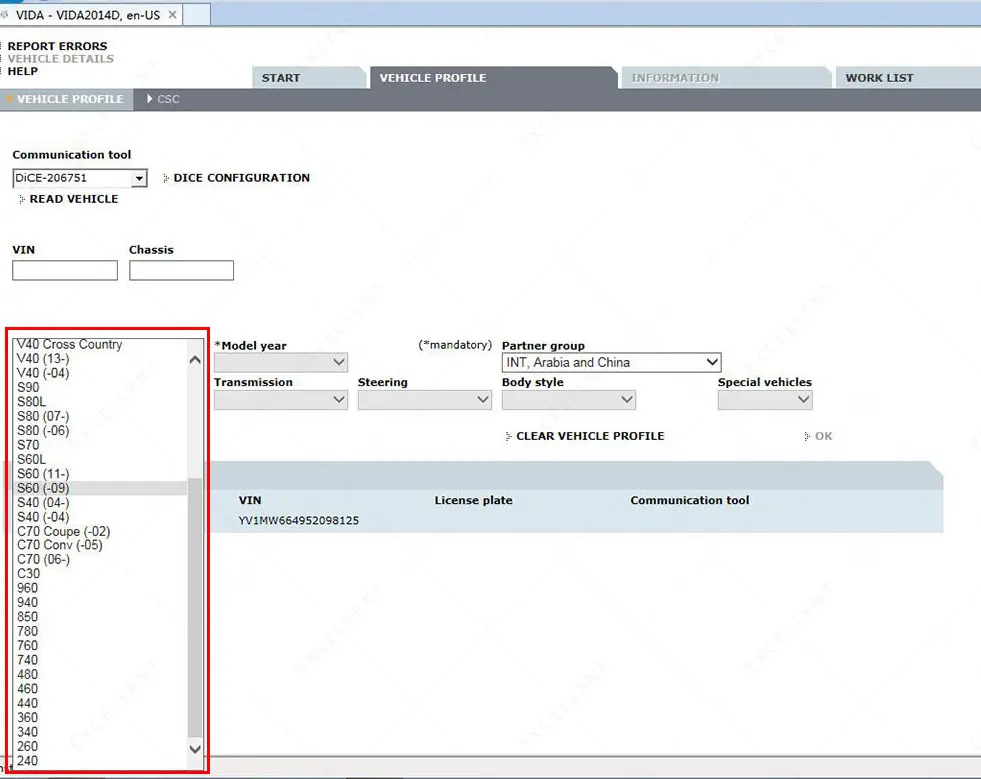Click the model list scroll-up arrow
This screenshot has width=981, height=779.
click(195, 360)
